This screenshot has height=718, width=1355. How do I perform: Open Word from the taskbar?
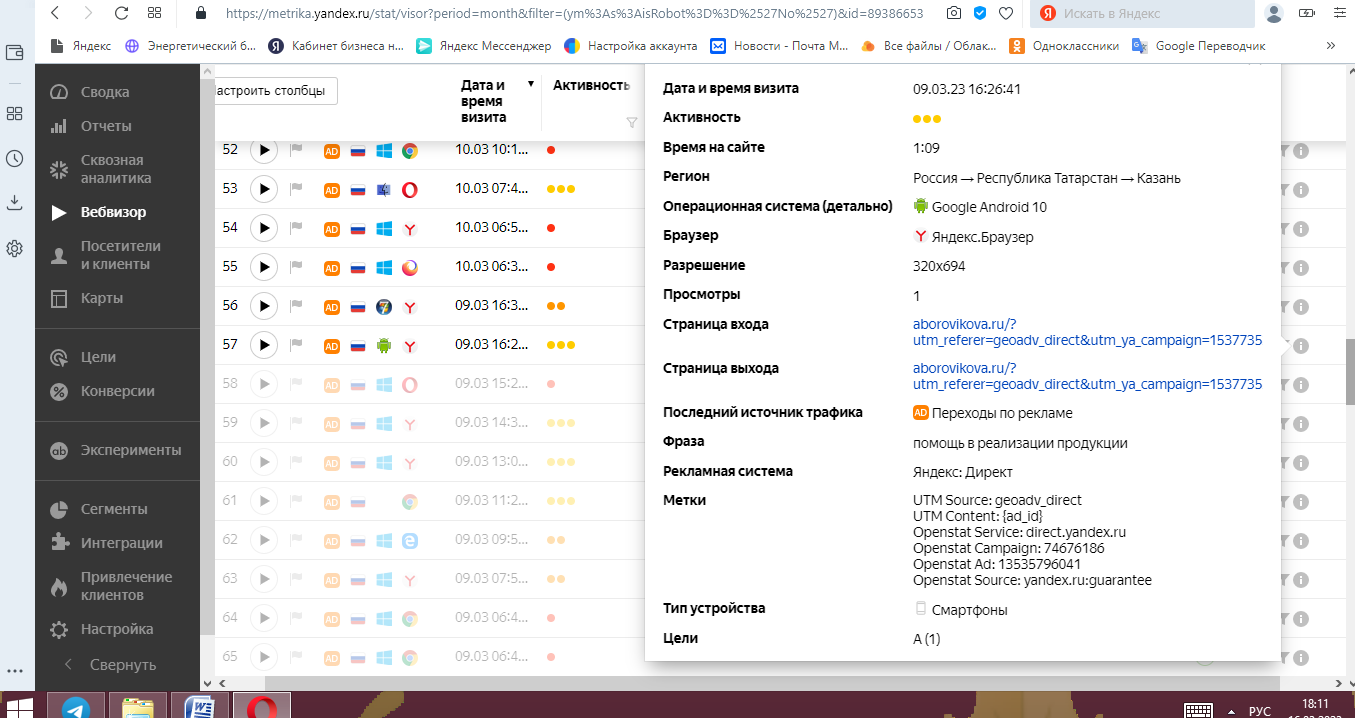coord(199,707)
